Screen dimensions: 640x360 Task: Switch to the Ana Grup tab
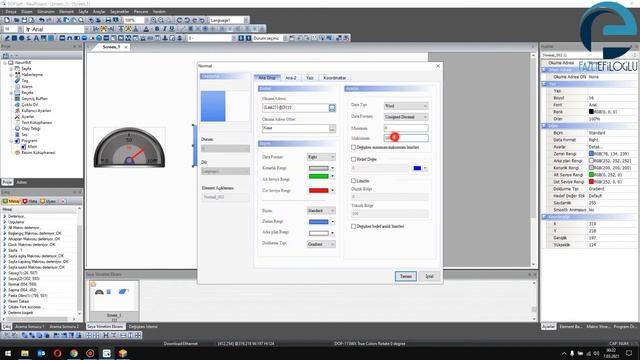[267, 78]
